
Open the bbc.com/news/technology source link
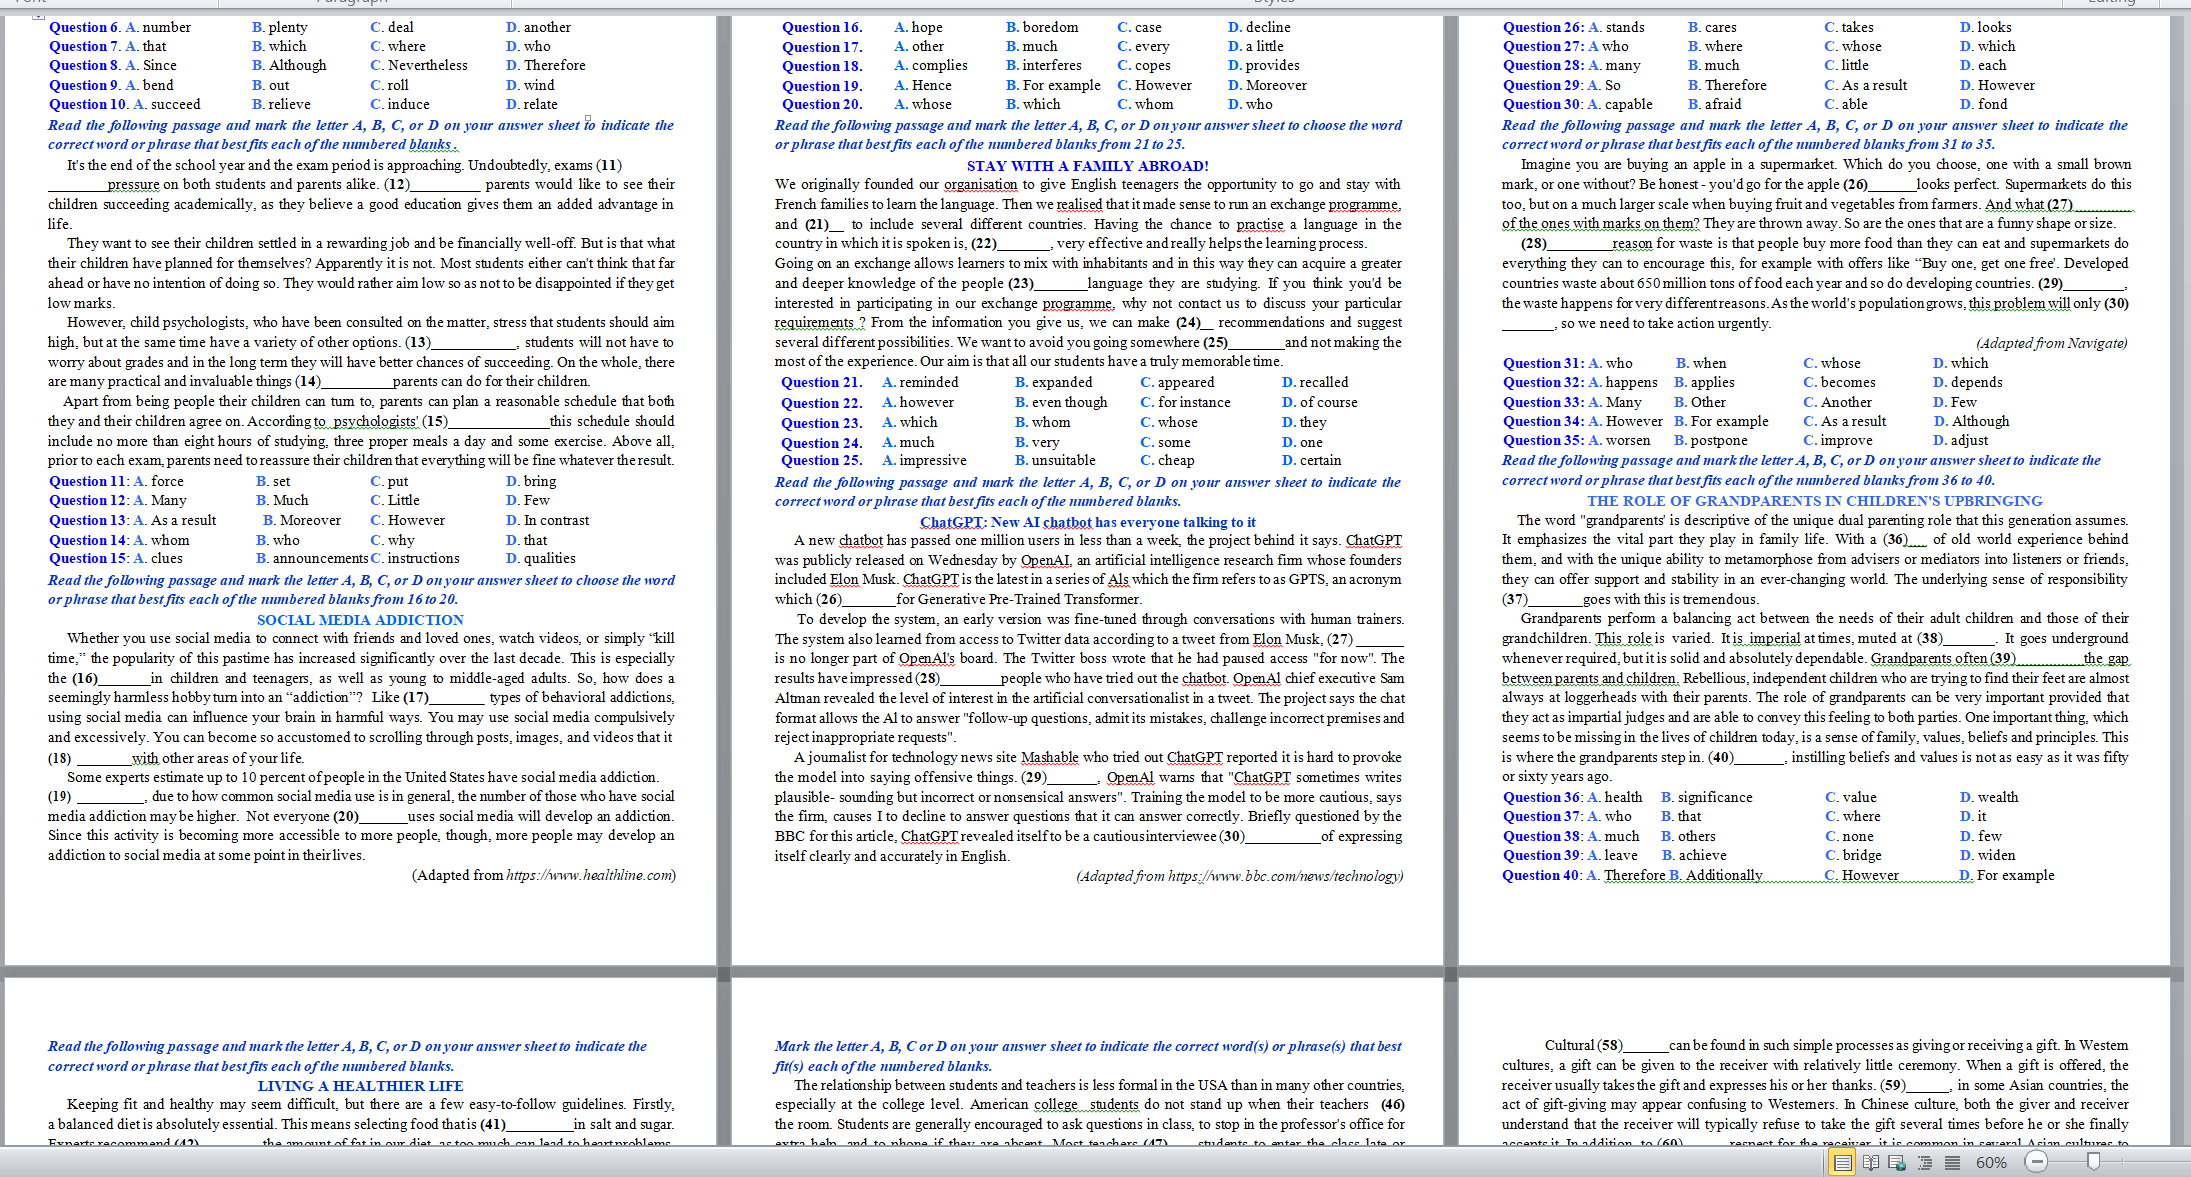point(1284,876)
